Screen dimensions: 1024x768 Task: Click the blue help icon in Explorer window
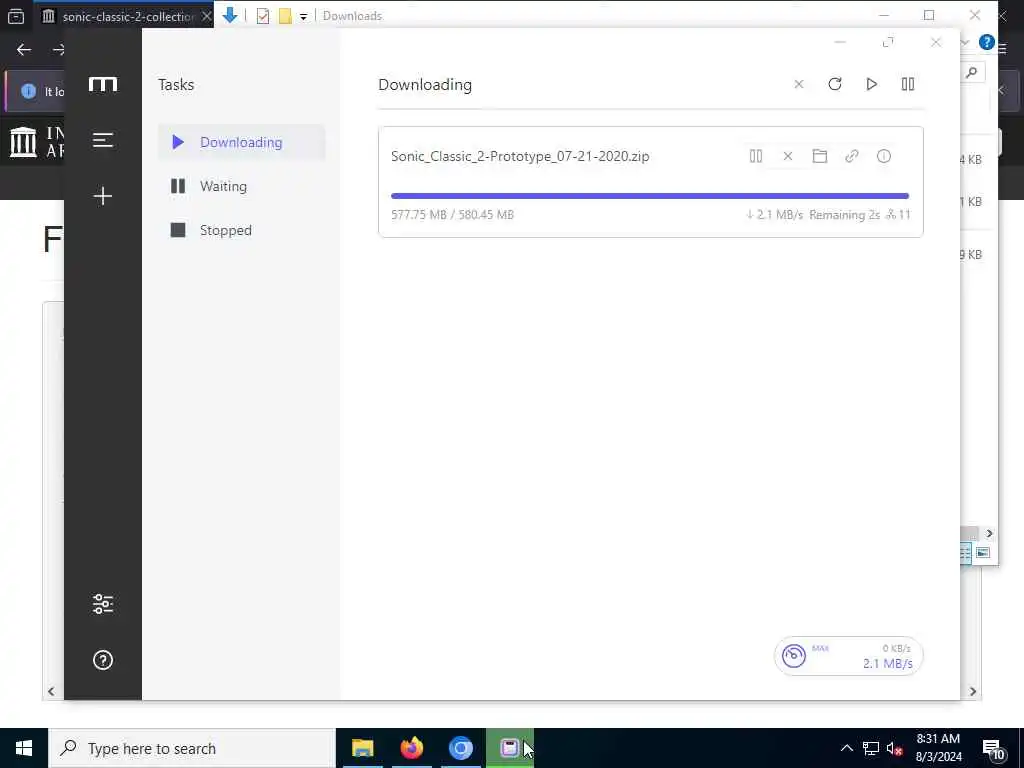[987, 42]
